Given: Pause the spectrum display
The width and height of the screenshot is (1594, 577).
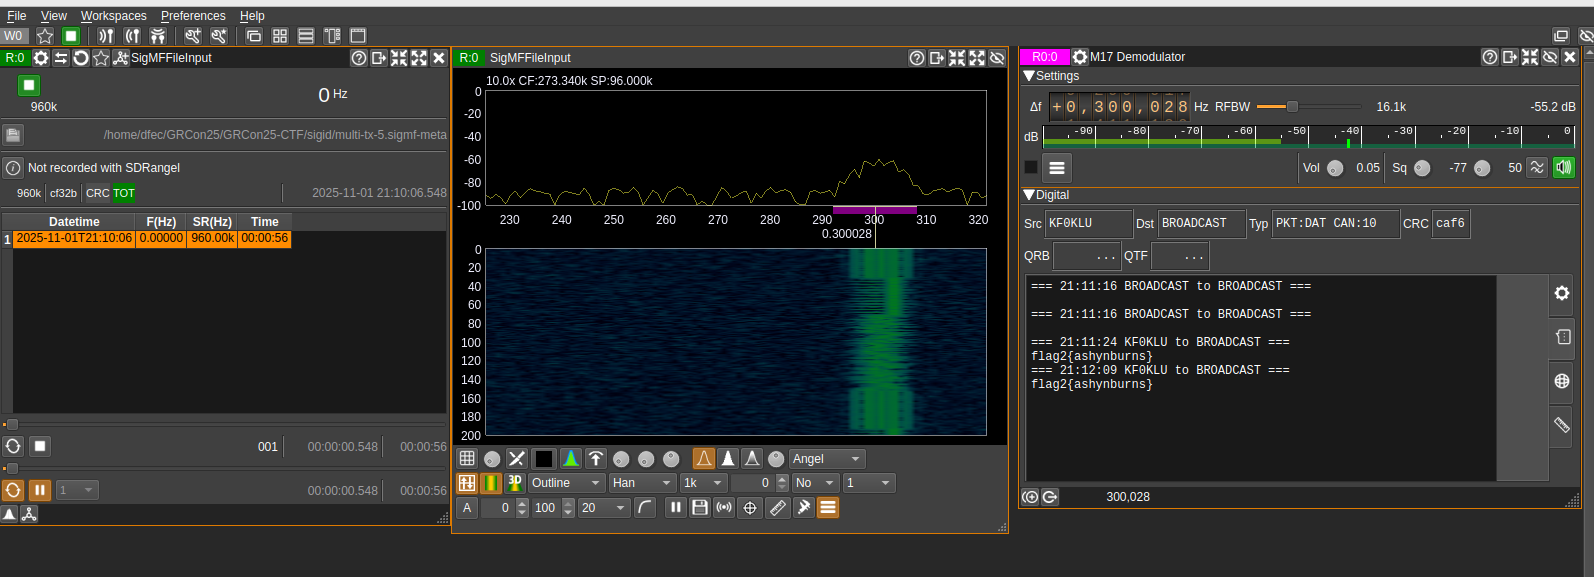Looking at the screenshot, I should pos(676,508).
